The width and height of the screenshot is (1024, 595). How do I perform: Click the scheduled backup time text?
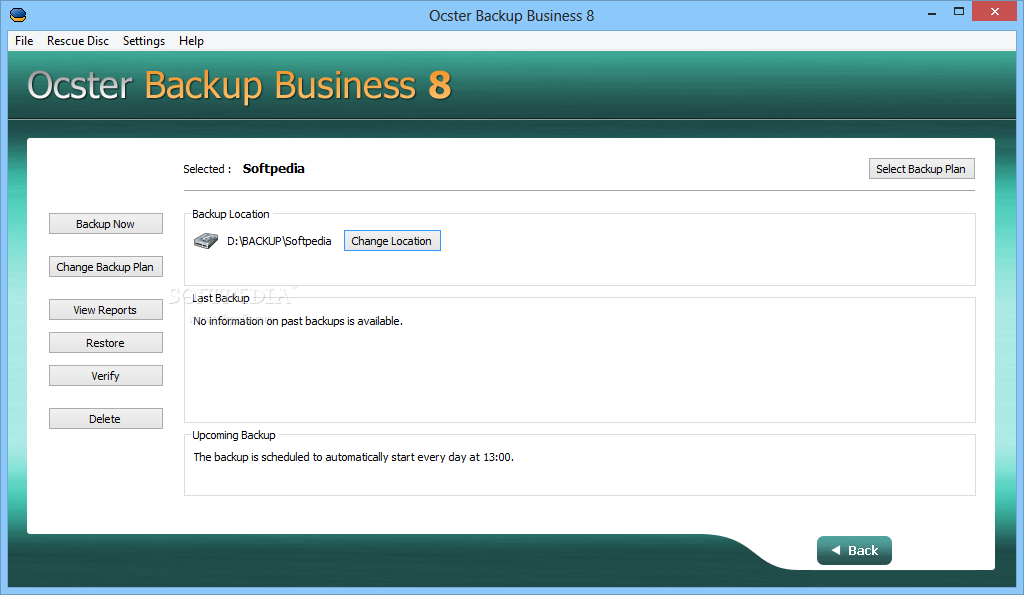(353, 457)
